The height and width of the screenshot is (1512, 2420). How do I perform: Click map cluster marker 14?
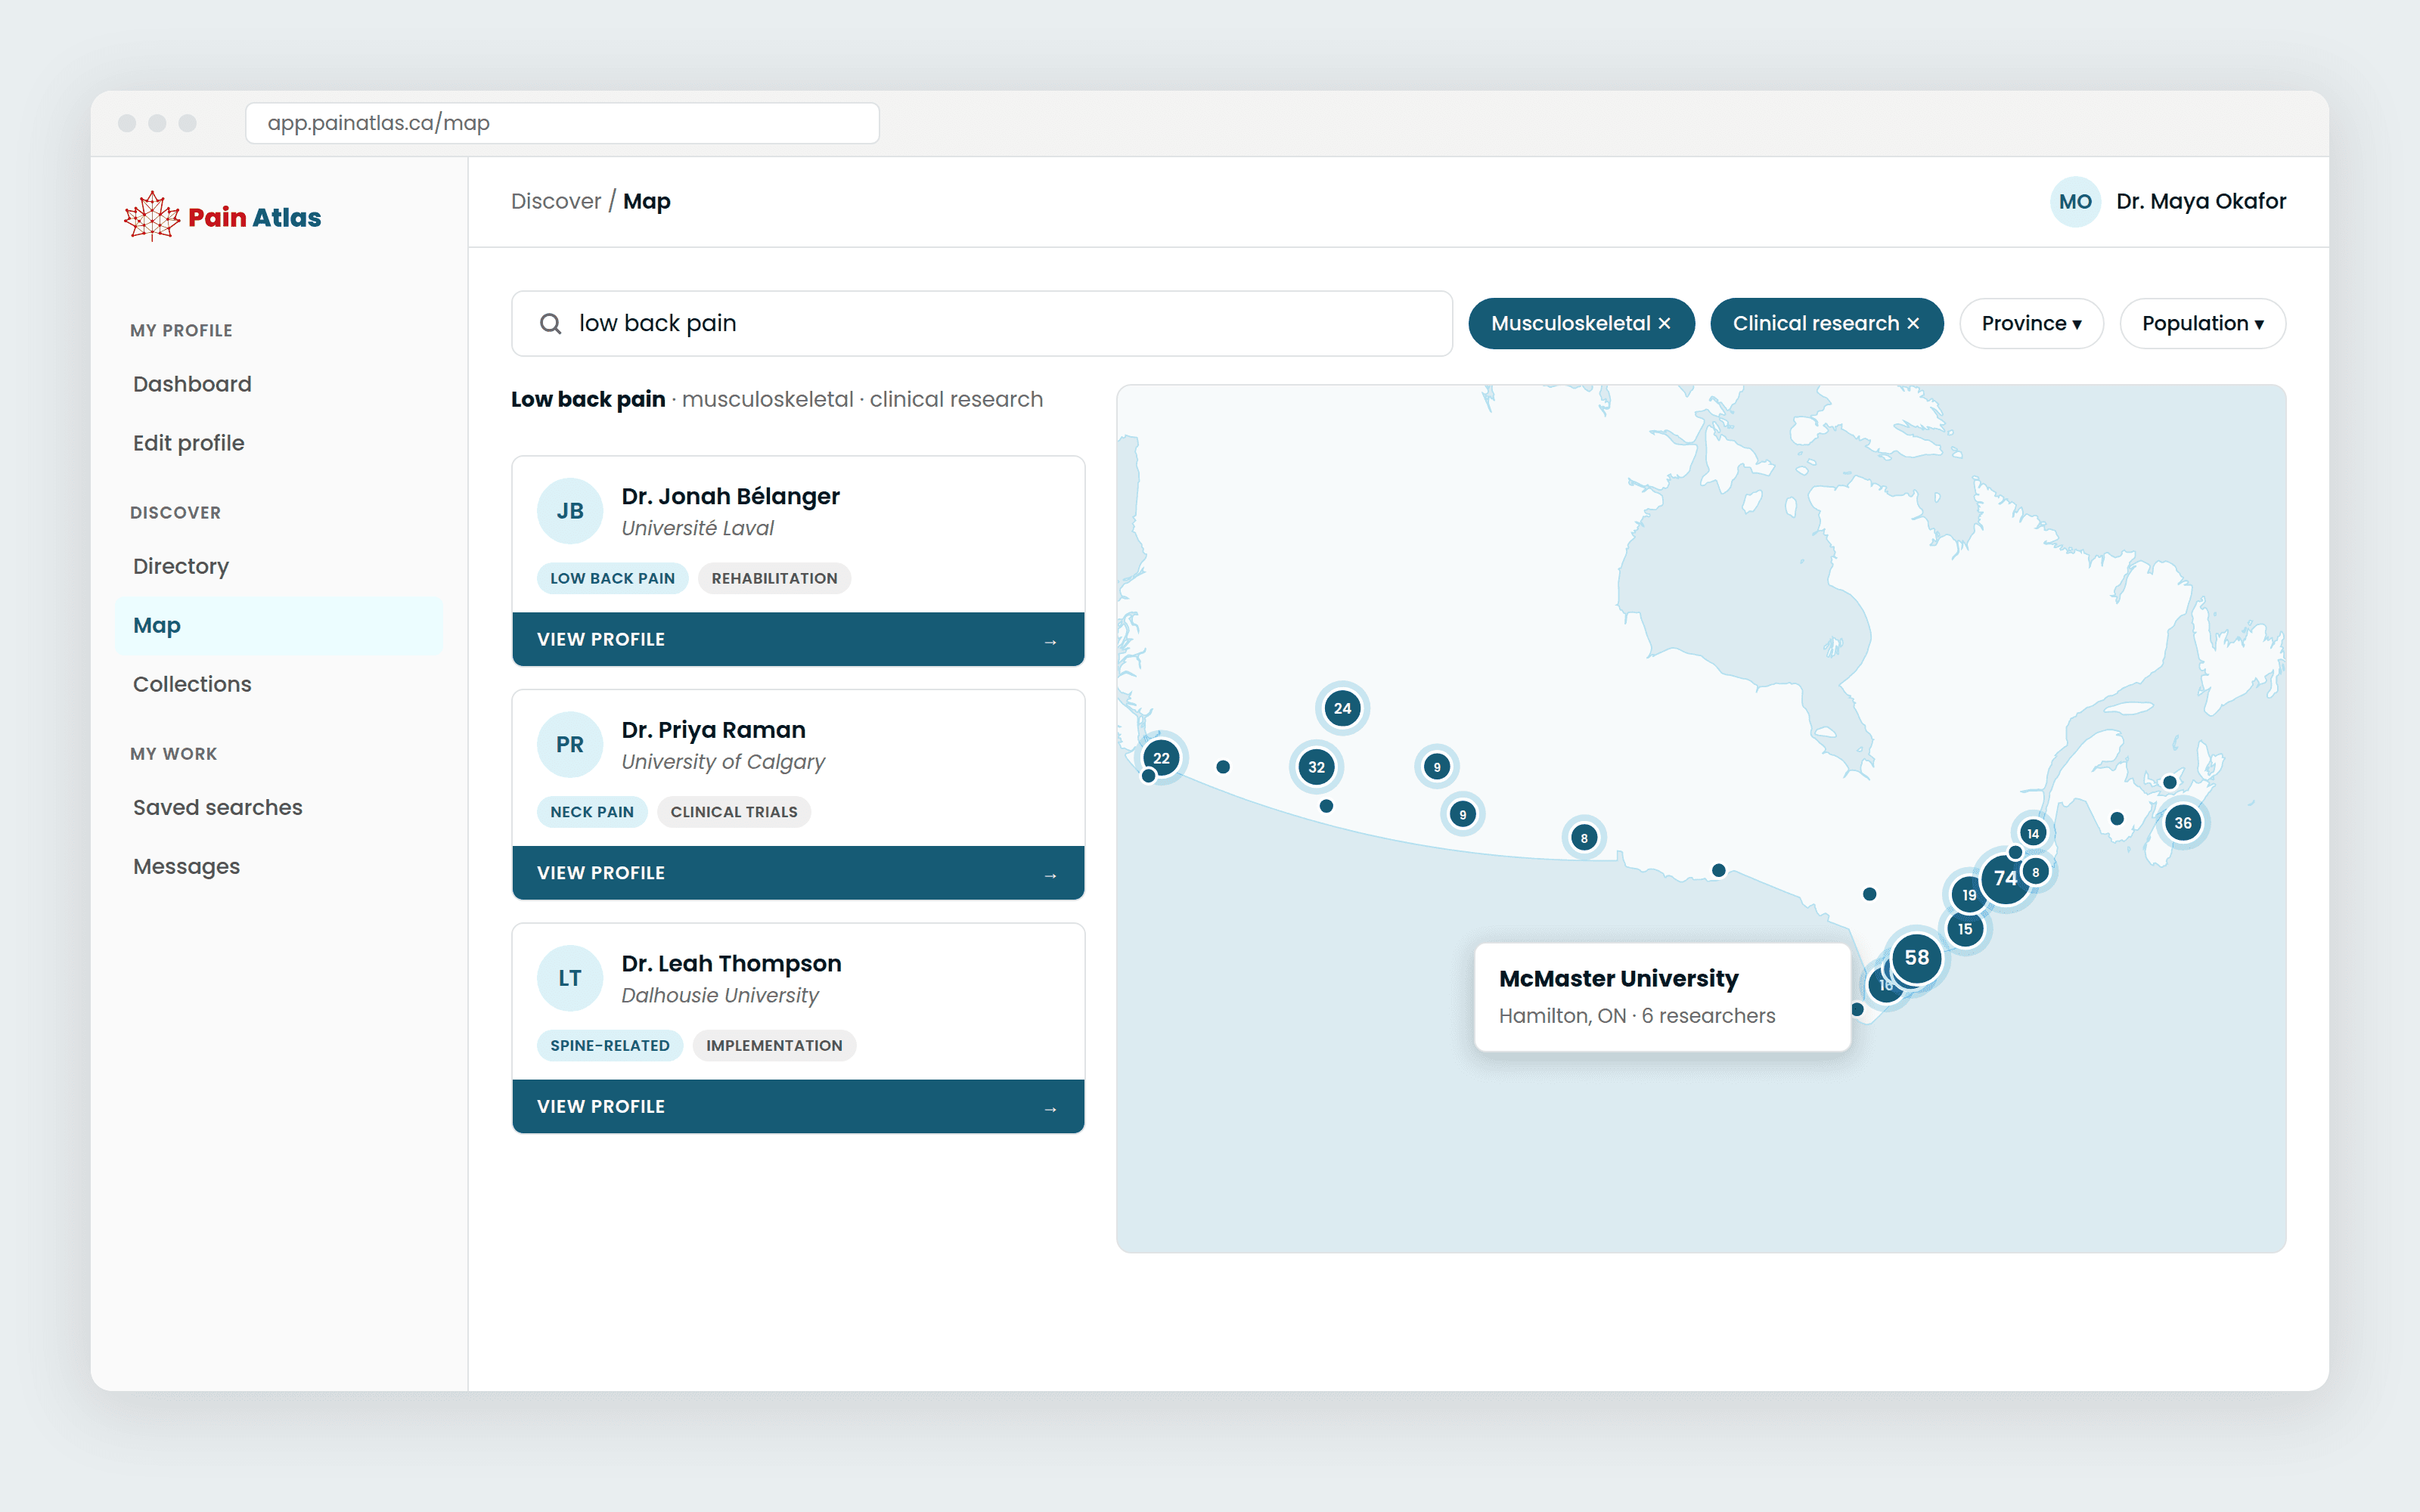pyautogui.click(x=2032, y=833)
